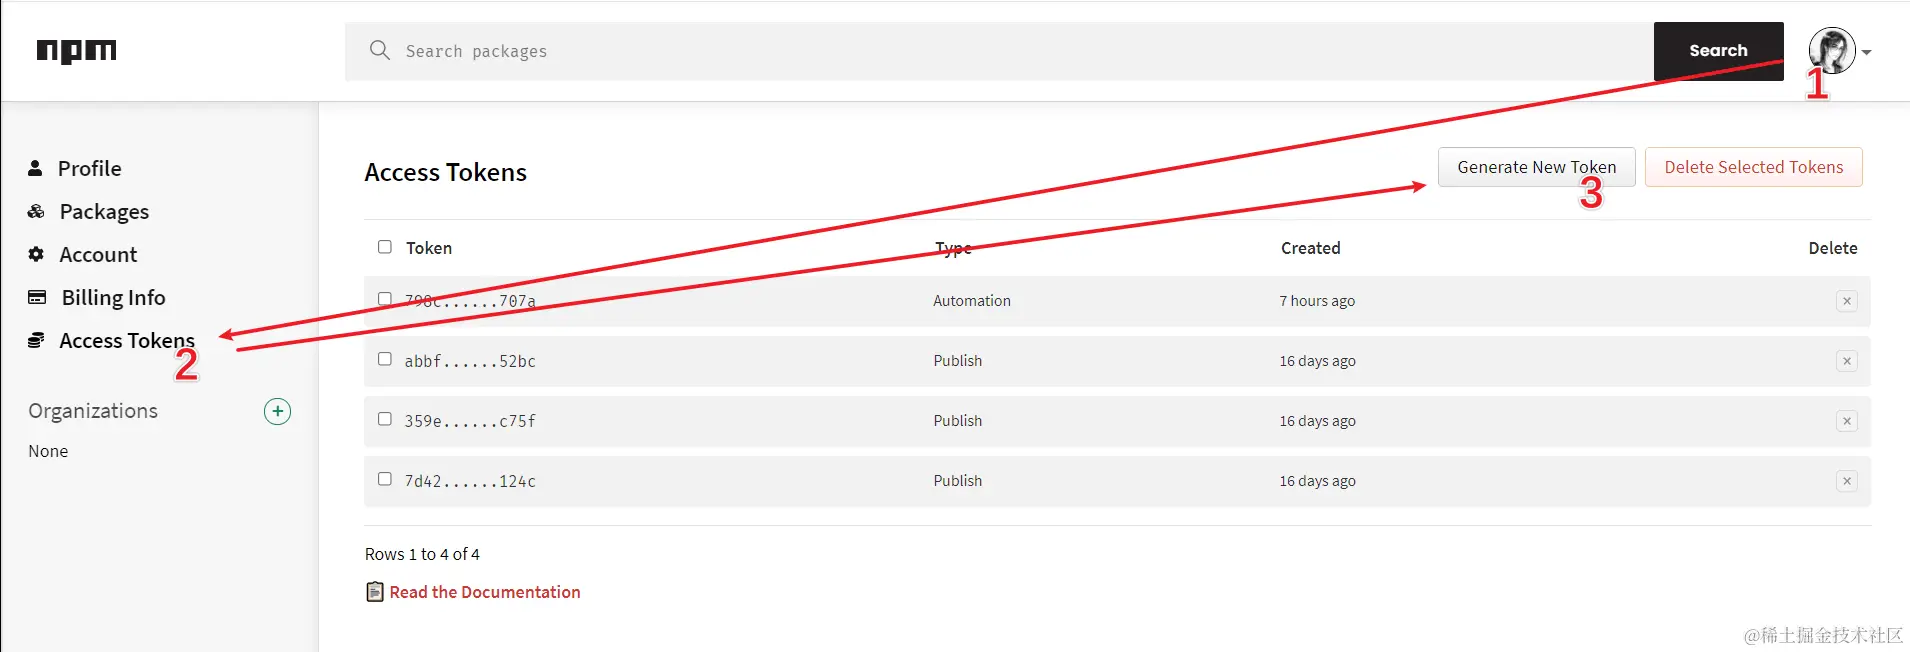The image size is (1910, 652).
Task: Delete the abbf......52bc token with the x
Action: tap(1847, 361)
